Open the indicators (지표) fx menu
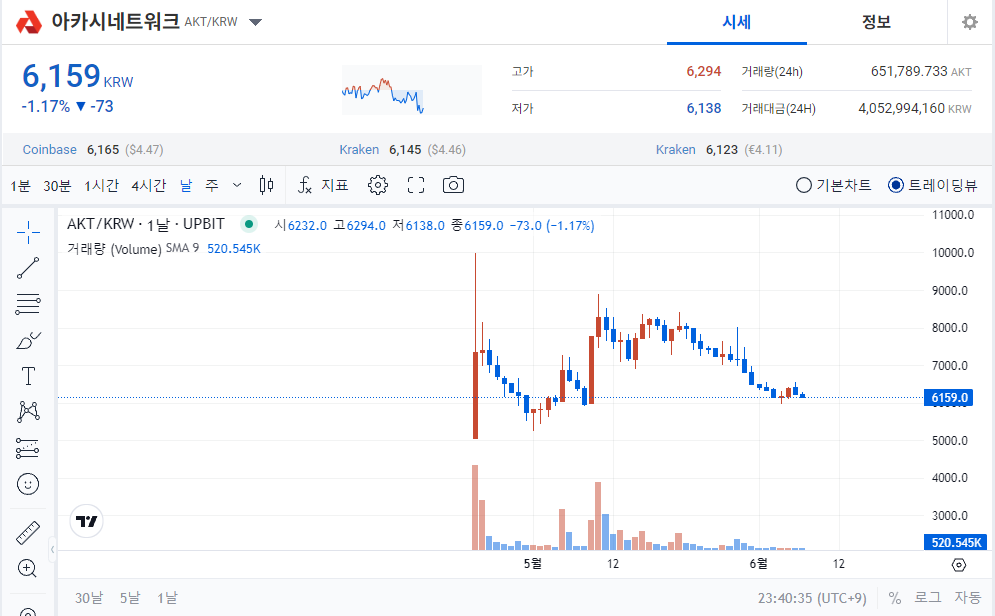 323,185
